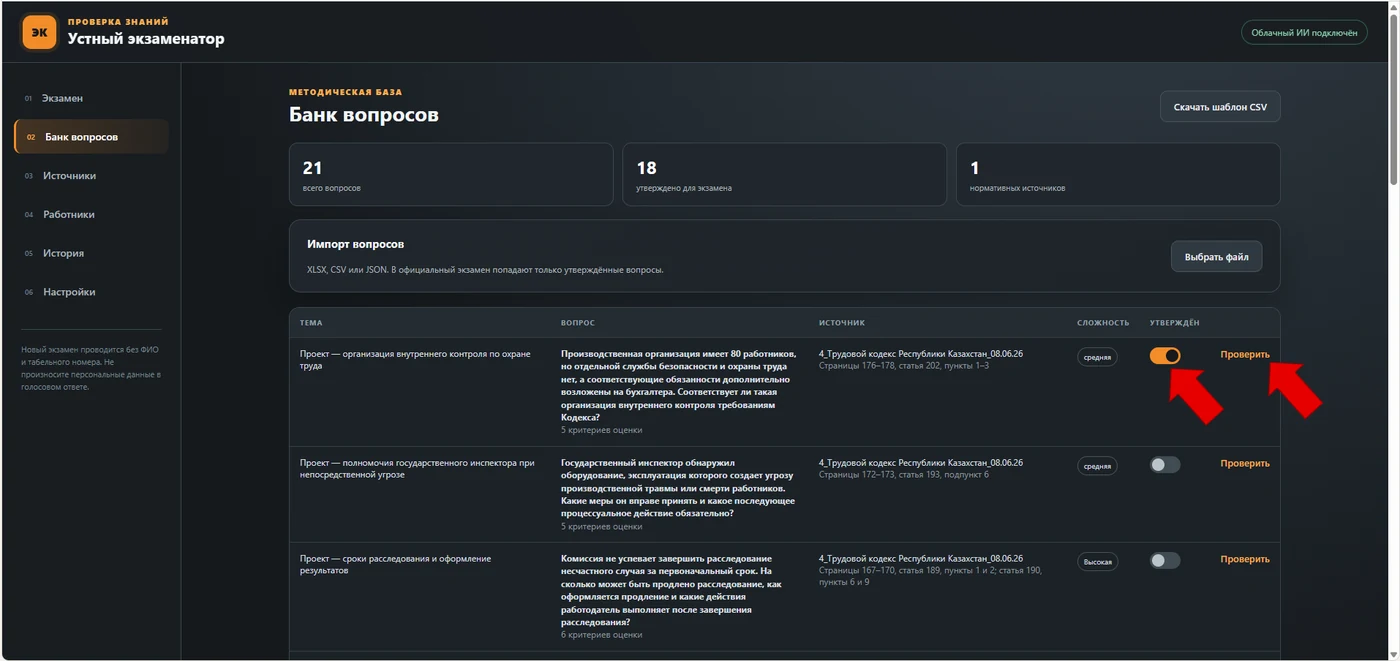
Task: Click the ТЕМА column header
Action: (311, 323)
